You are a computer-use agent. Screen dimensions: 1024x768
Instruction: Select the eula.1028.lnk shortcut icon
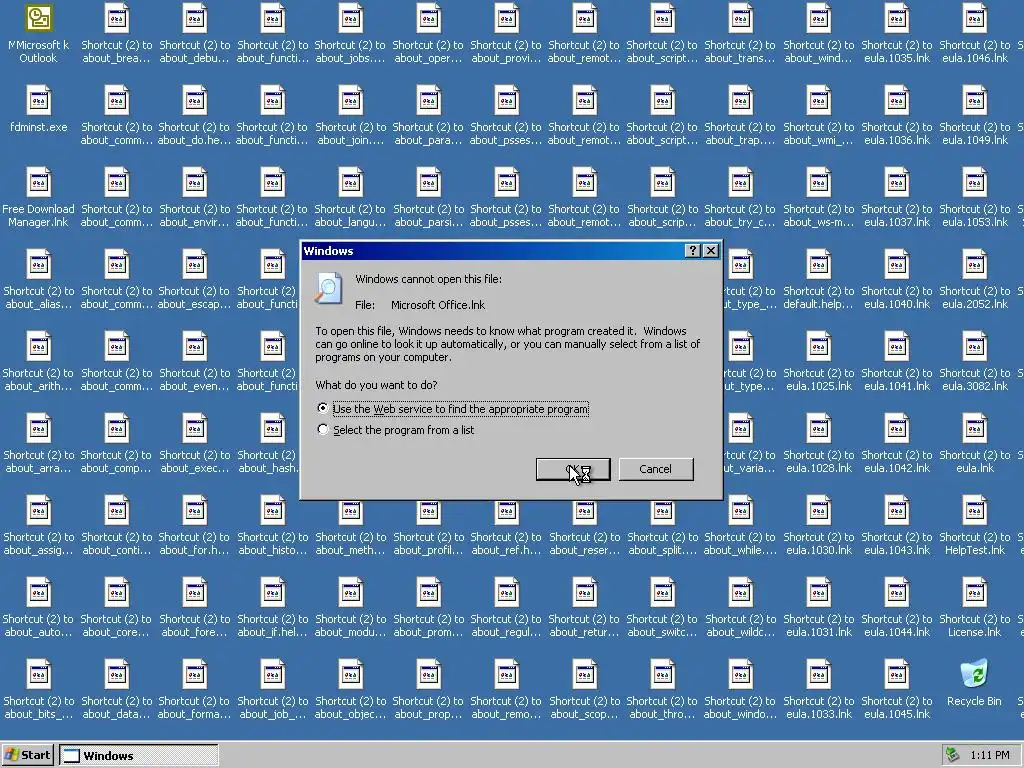coord(818,428)
